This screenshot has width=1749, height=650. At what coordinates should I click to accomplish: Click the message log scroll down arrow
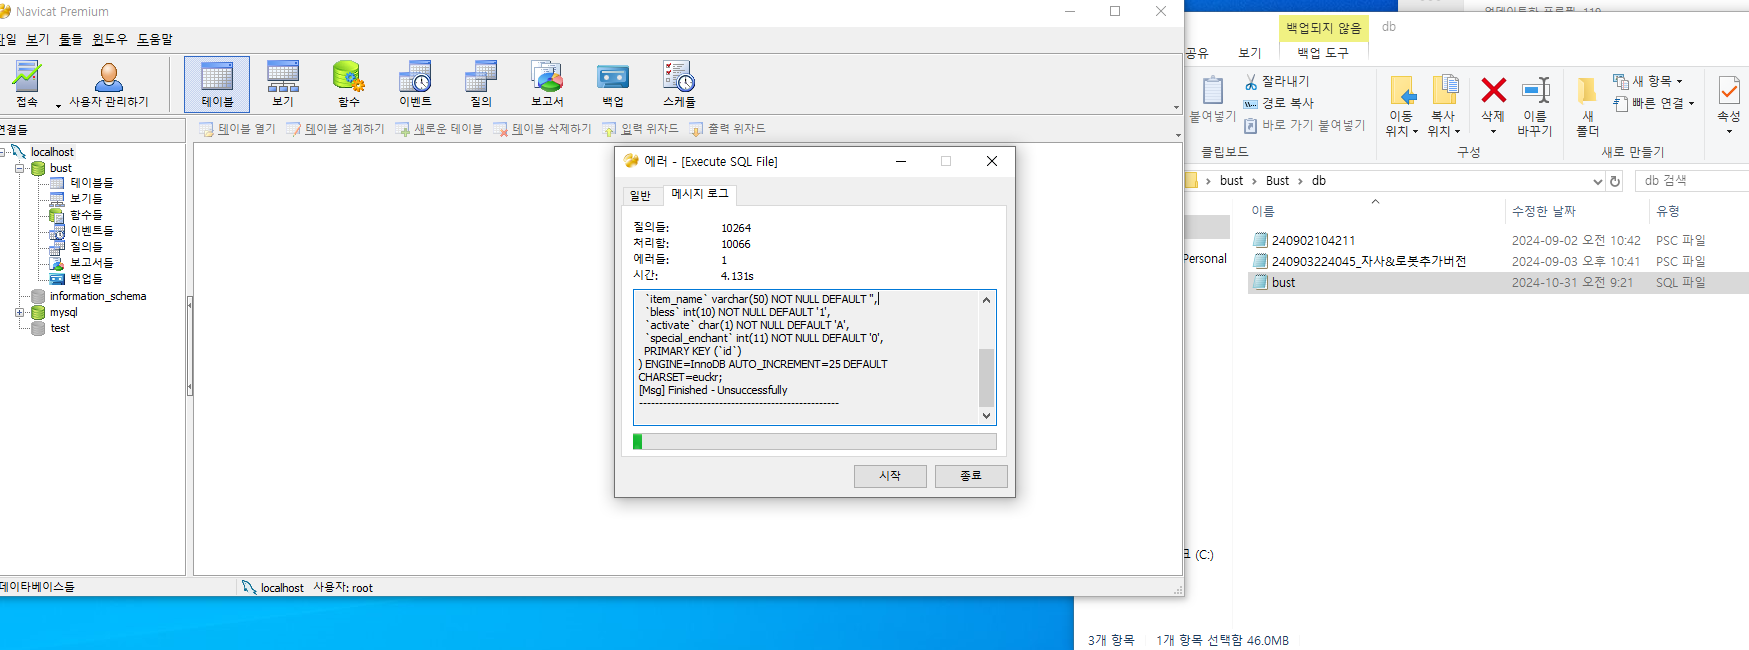point(987,416)
